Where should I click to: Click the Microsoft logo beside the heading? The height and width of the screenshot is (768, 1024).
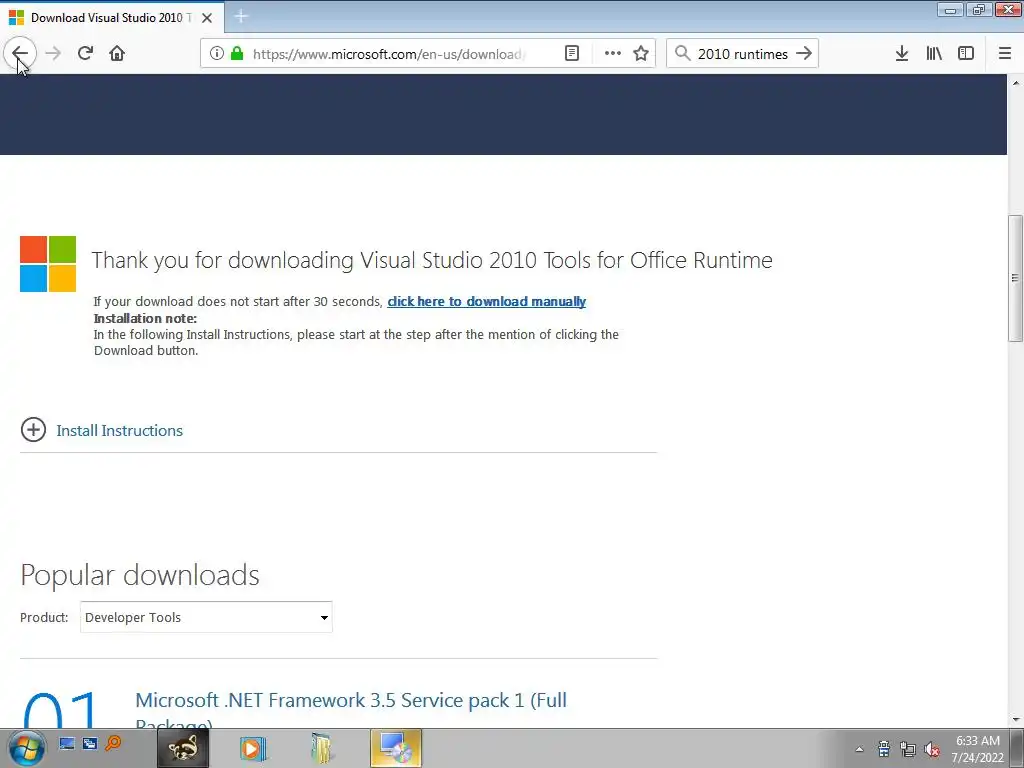[x=48, y=264]
